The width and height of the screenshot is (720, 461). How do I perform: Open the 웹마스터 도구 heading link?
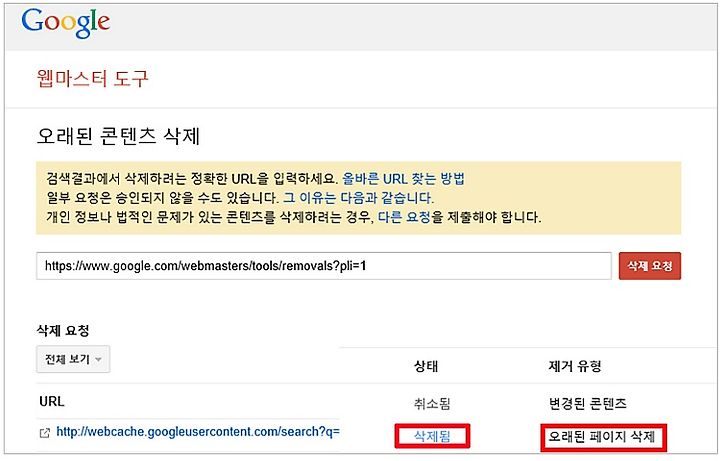(x=92, y=79)
